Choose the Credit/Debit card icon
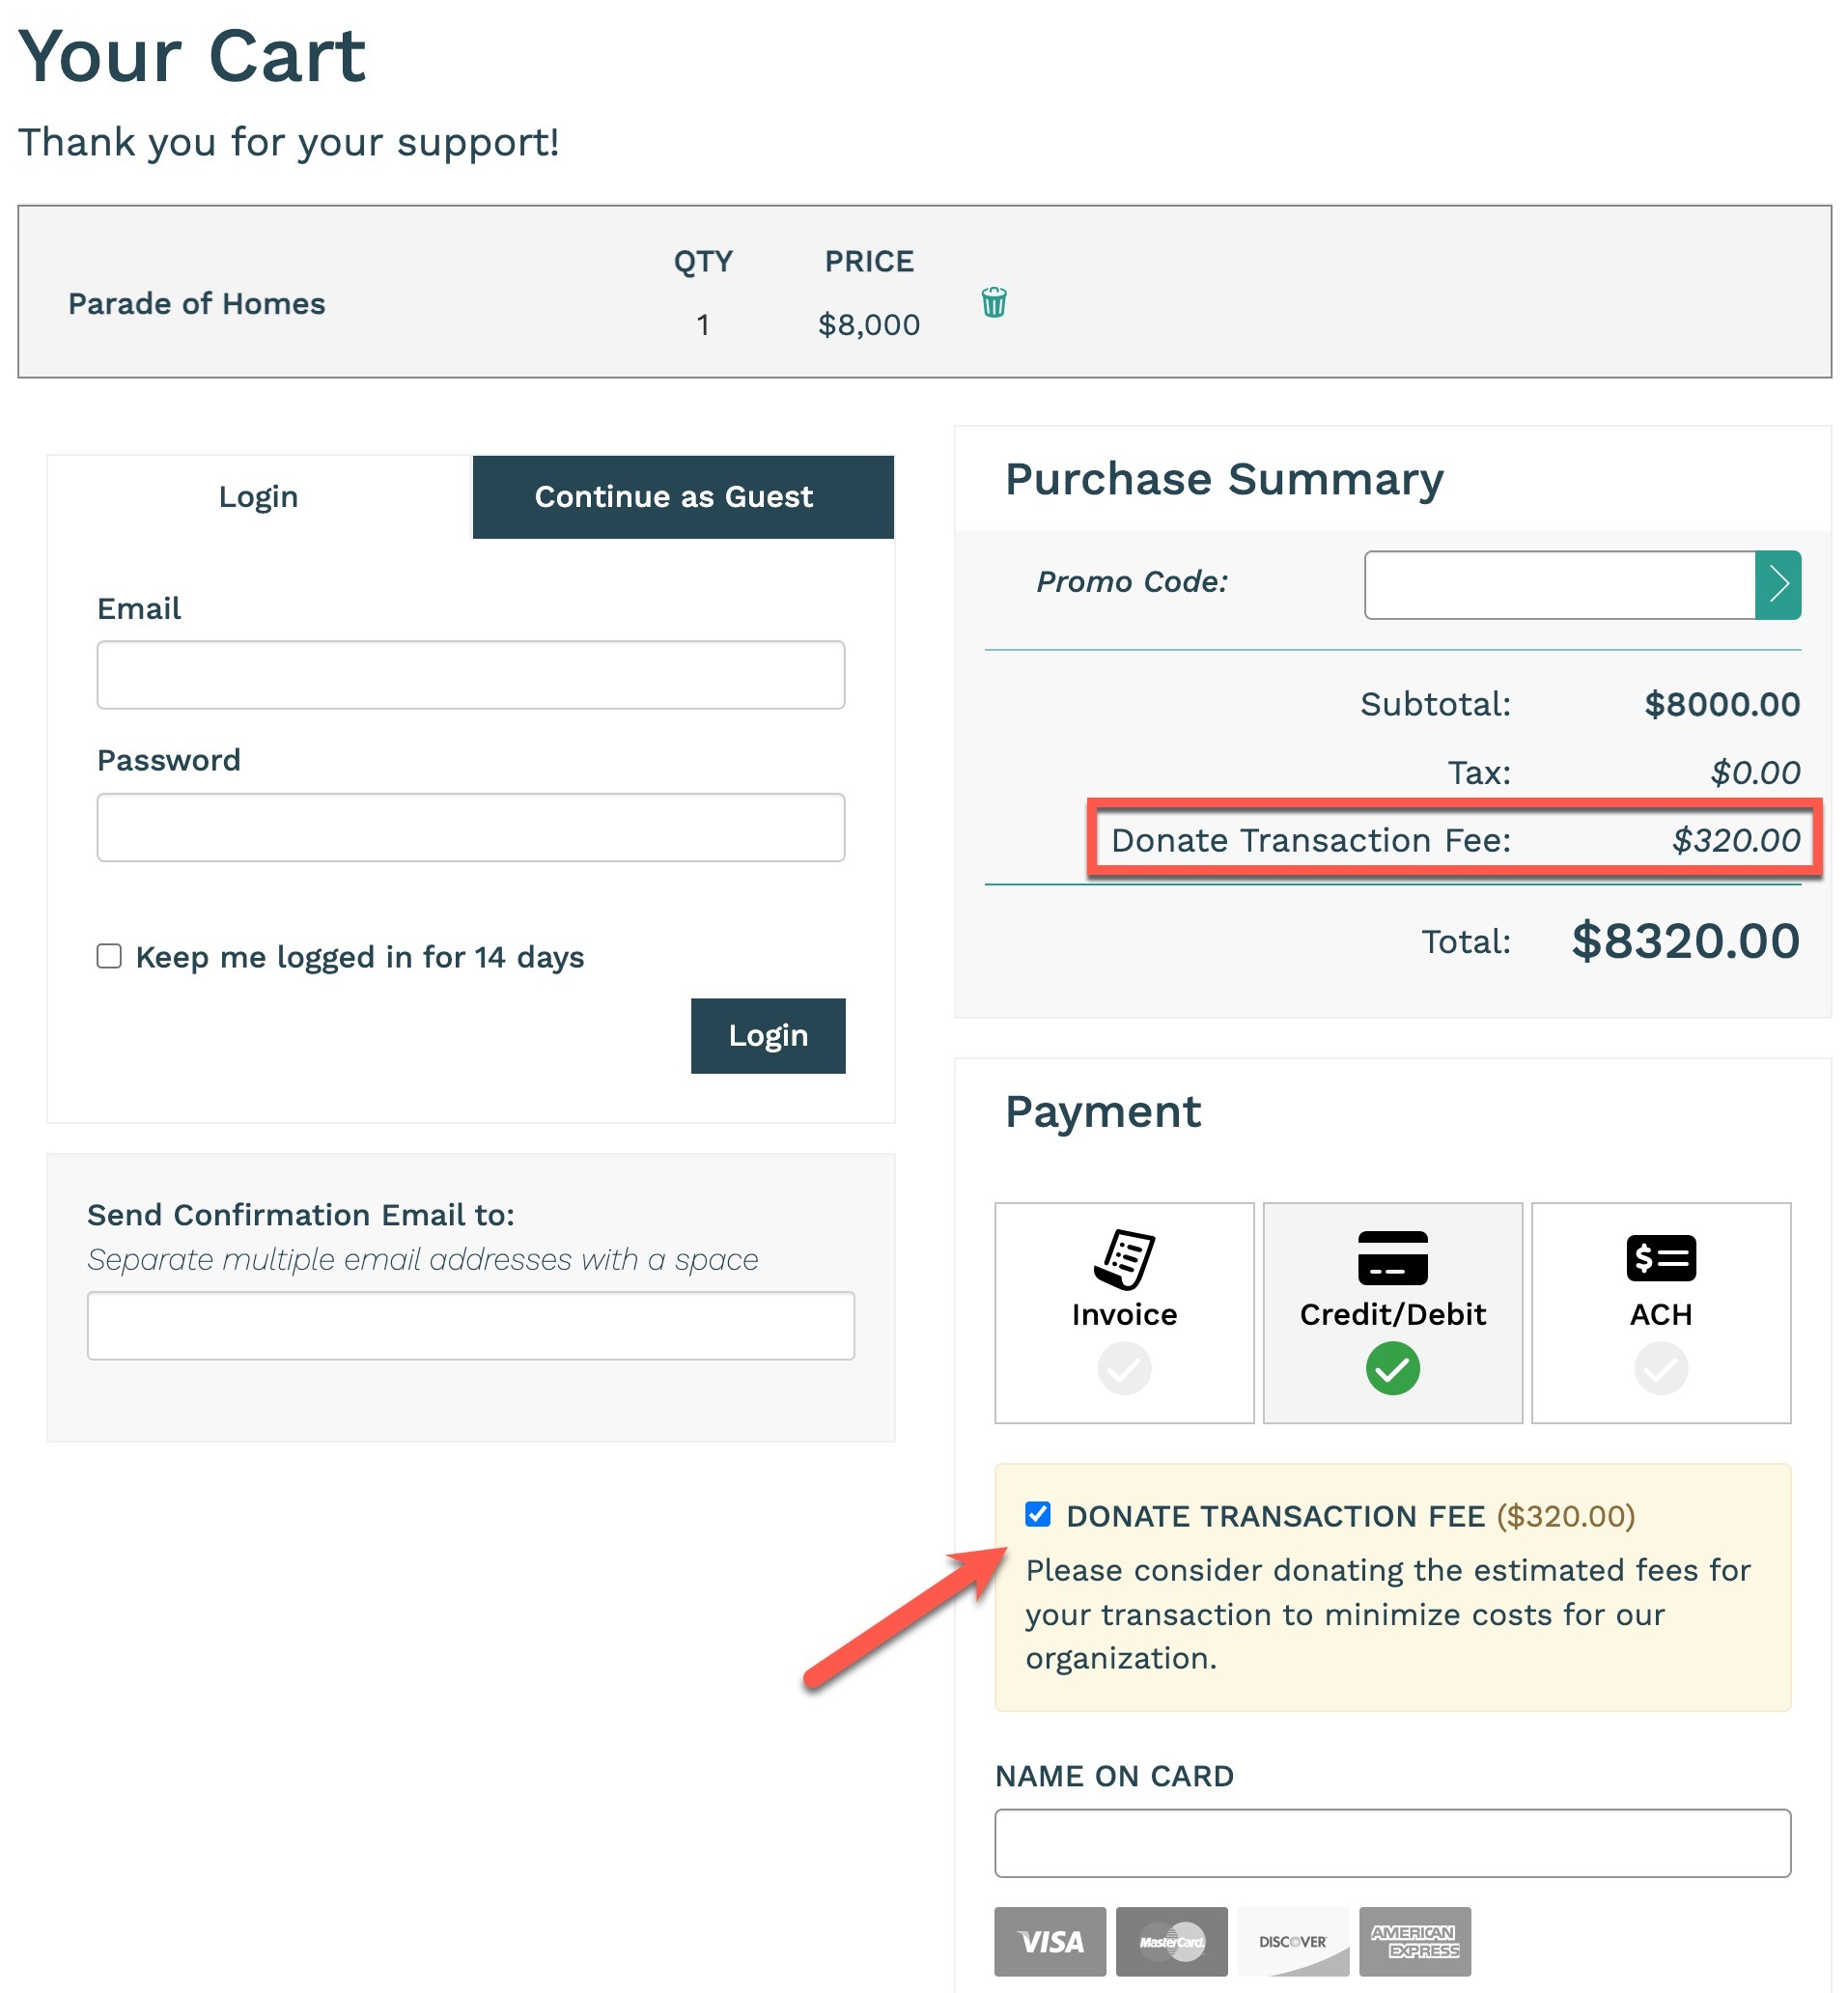 tap(1392, 1258)
